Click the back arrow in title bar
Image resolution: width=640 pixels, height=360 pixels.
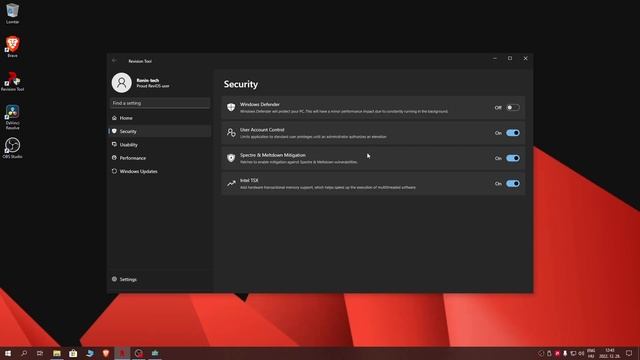click(114, 61)
